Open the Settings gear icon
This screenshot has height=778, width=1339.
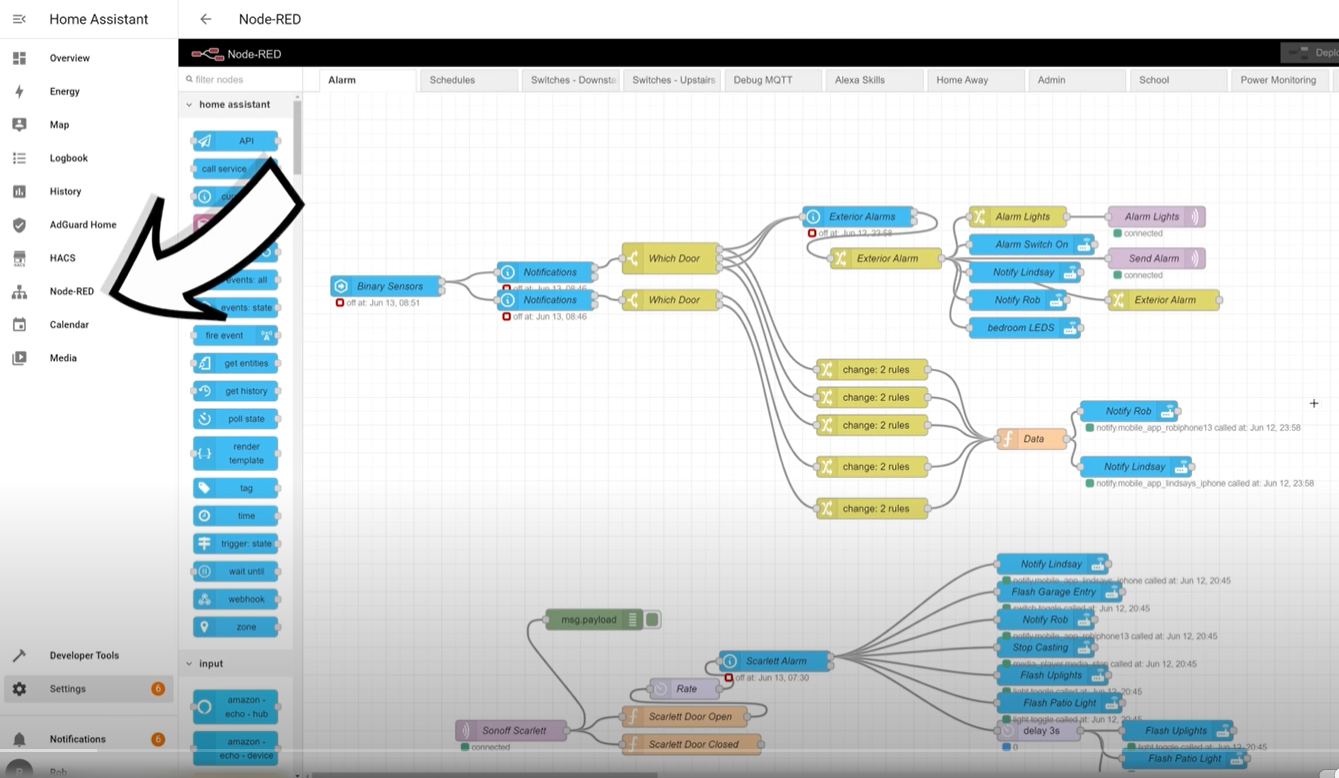(x=19, y=689)
